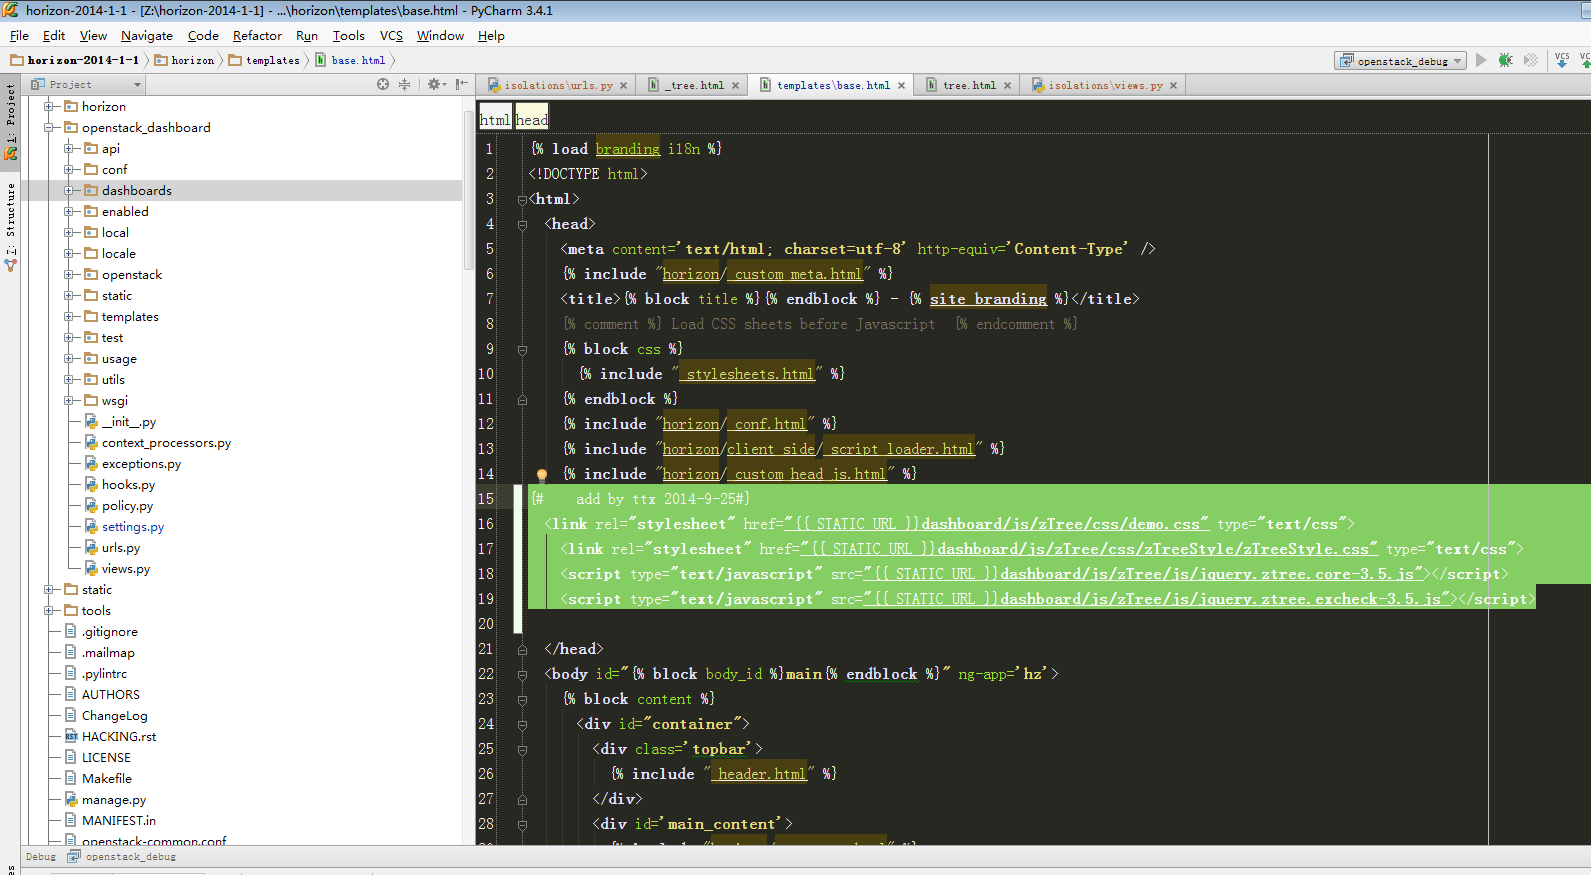Click the Project tree vertical scrollbar

[x=468, y=190]
